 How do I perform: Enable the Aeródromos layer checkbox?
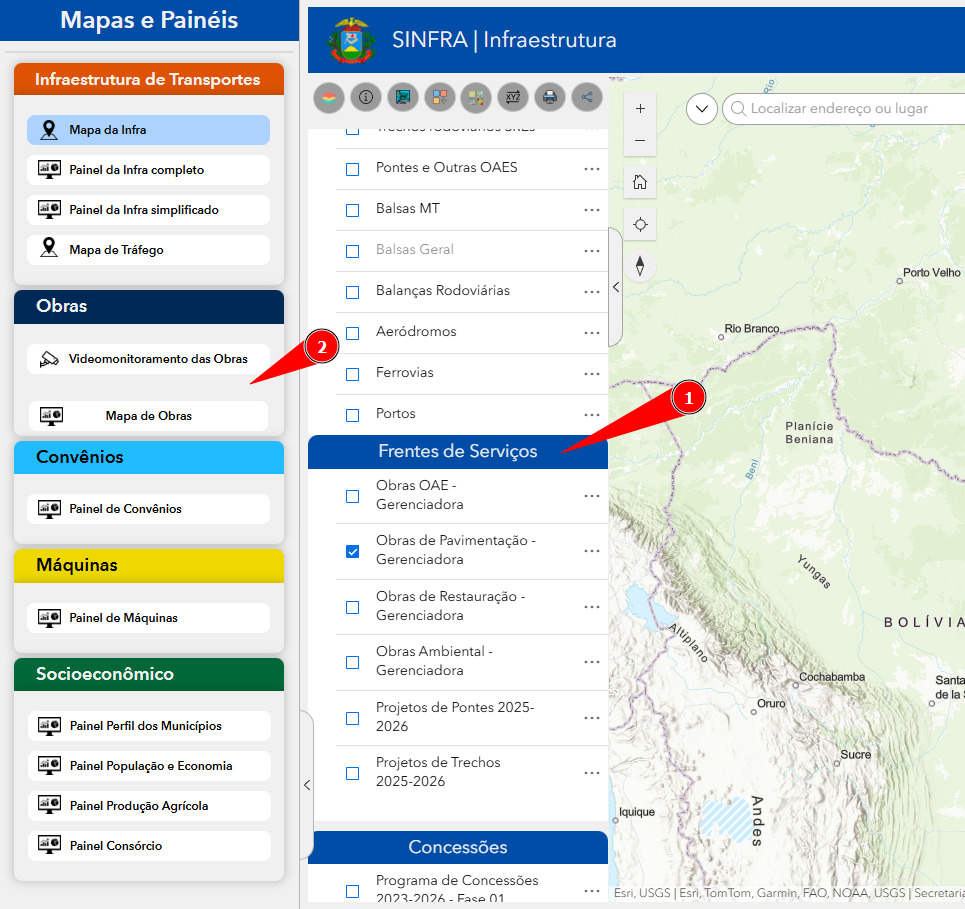pyautogui.click(x=352, y=333)
